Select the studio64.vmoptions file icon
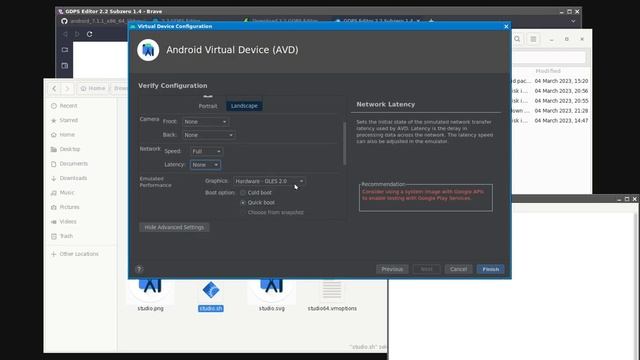The image size is (640, 360). click(x=332, y=291)
